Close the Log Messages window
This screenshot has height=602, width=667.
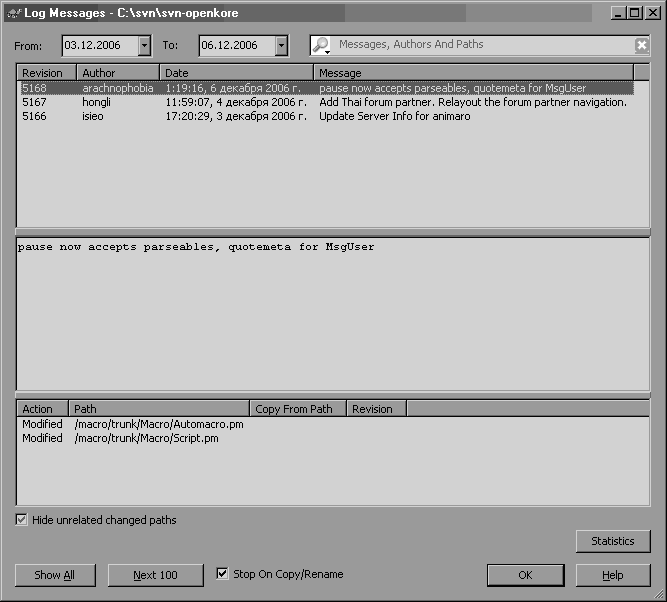click(653, 13)
